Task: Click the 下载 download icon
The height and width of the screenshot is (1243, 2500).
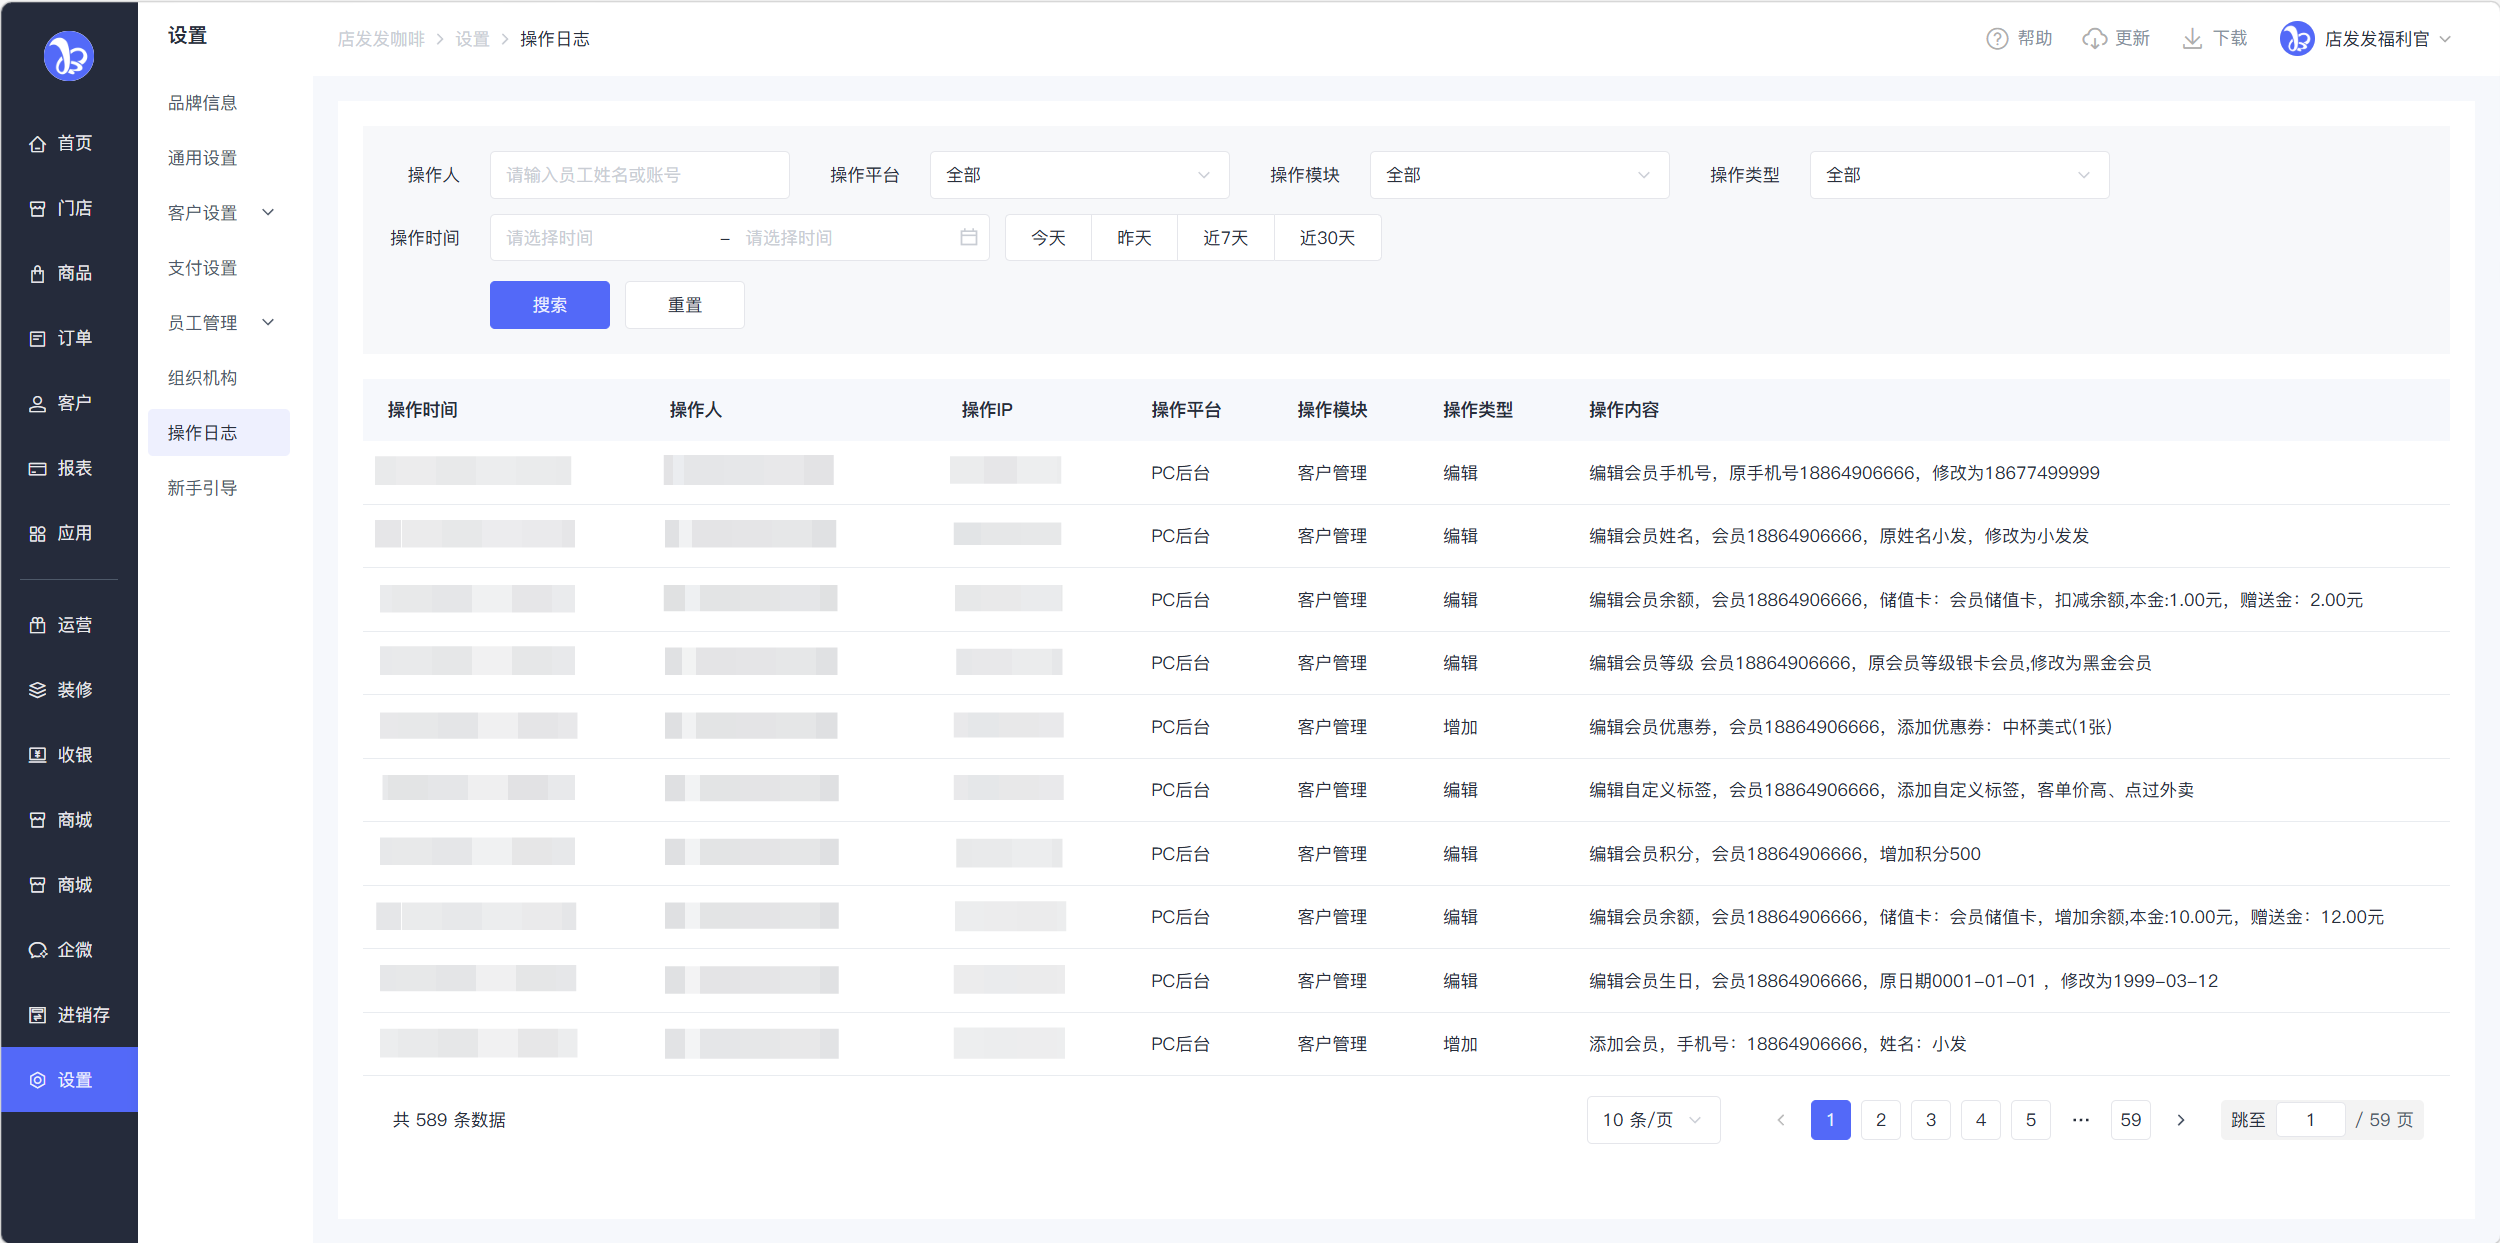Action: coord(2191,39)
